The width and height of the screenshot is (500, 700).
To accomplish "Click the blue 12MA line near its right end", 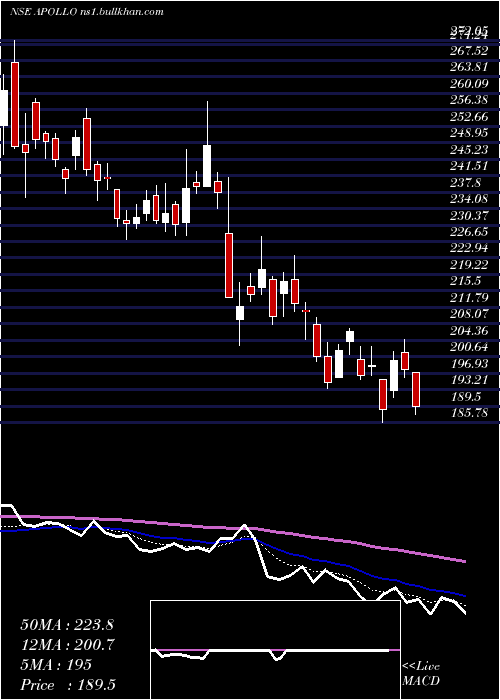I will pyautogui.click(x=460, y=594).
